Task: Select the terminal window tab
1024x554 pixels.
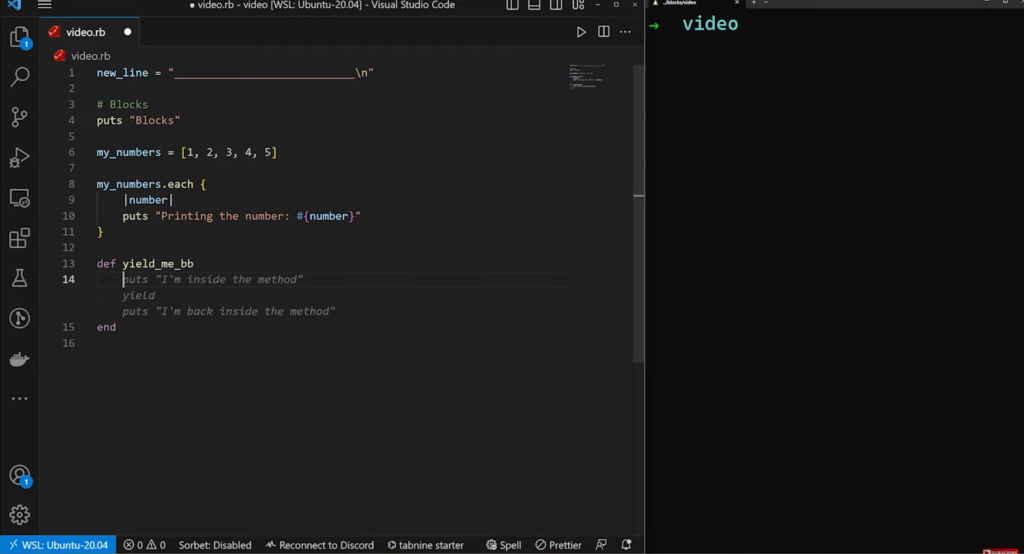Action: click(694, 3)
